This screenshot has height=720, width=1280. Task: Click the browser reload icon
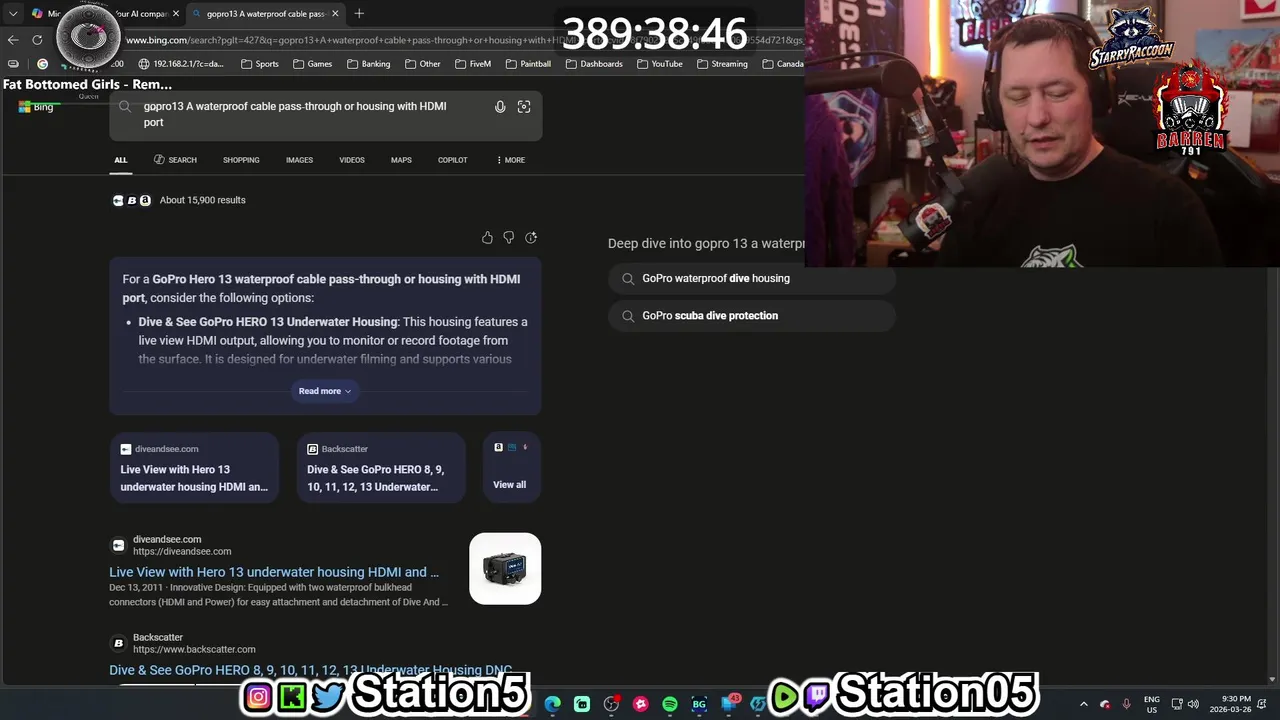(x=37, y=40)
